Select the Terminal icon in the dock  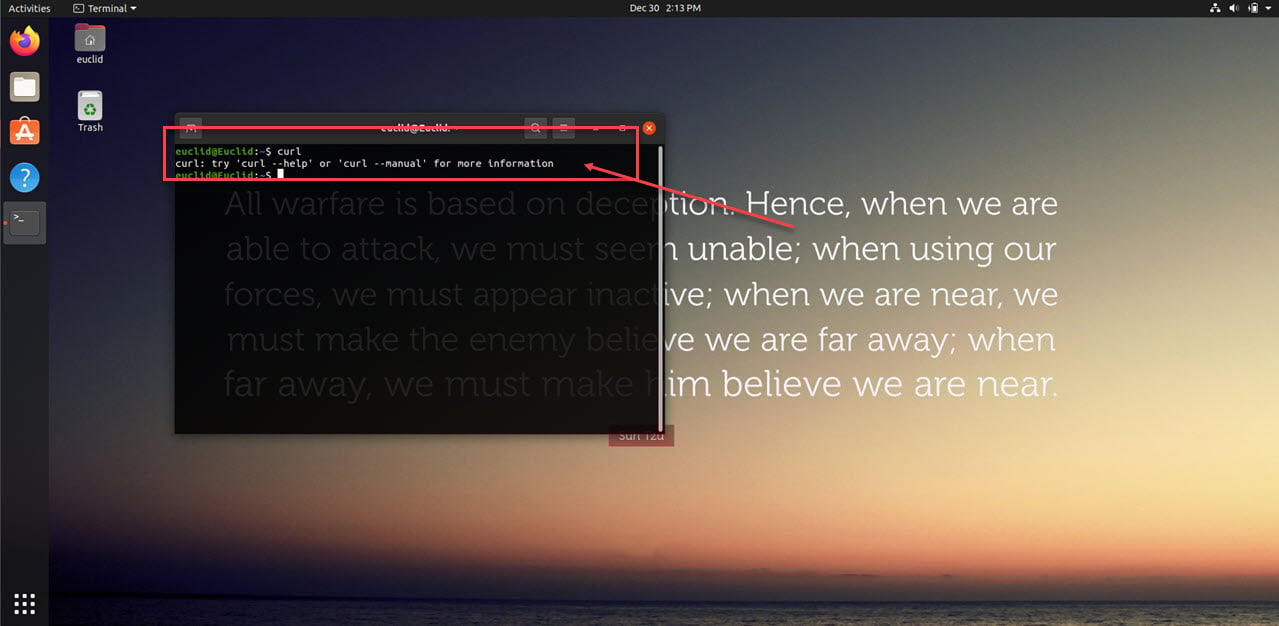25,223
